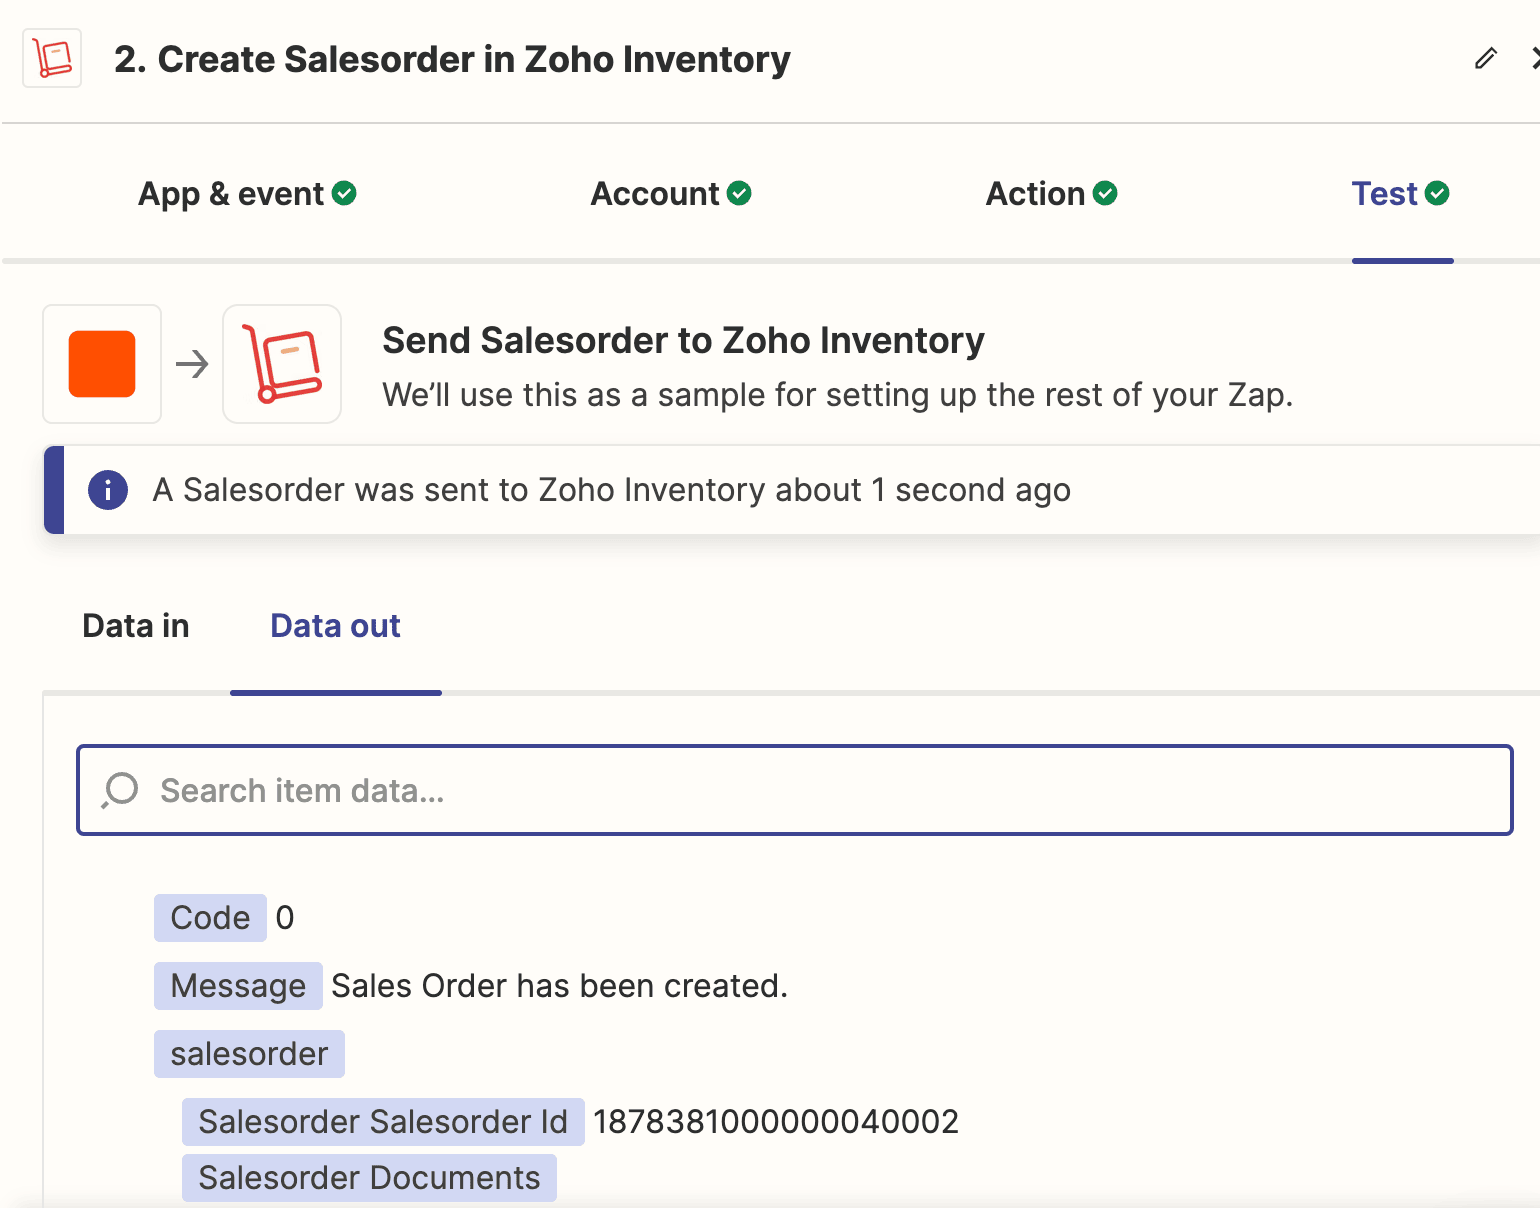Click the Zoho Inventory icon in header

point(52,59)
